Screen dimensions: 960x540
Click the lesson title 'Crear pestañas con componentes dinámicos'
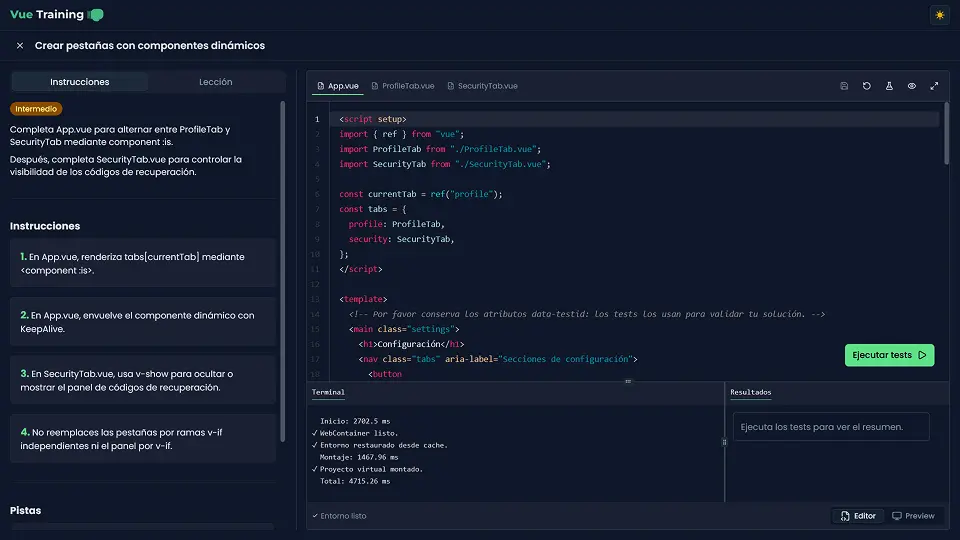tap(150, 45)
